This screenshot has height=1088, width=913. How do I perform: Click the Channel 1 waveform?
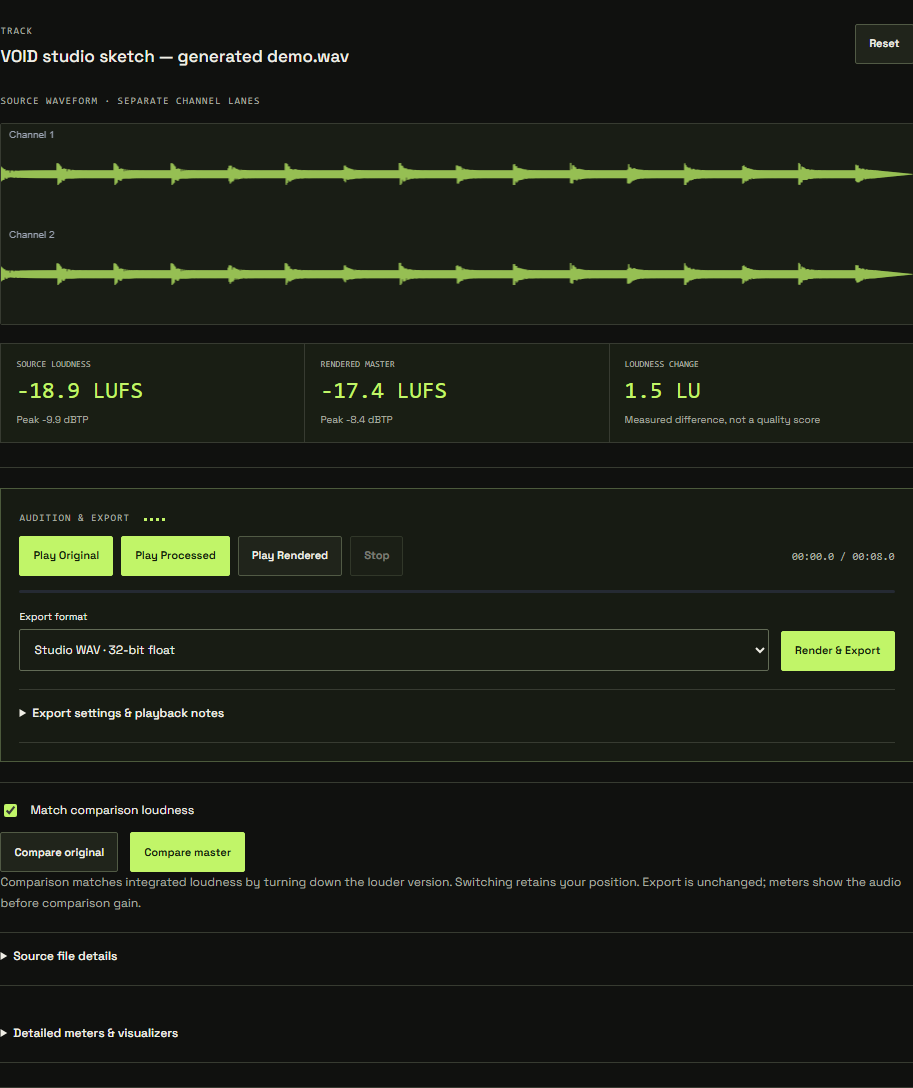[x=456, y=173]
